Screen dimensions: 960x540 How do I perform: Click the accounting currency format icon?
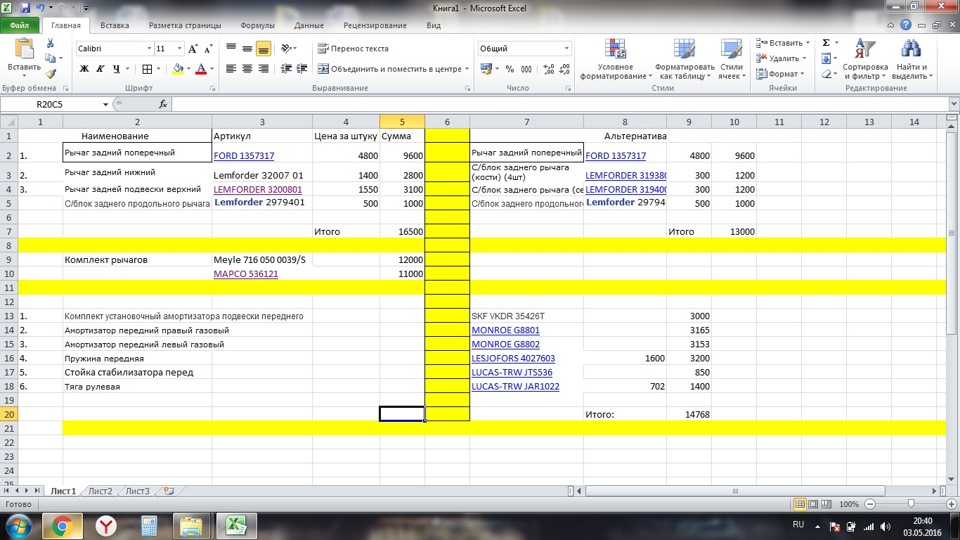tap(486, 69)
